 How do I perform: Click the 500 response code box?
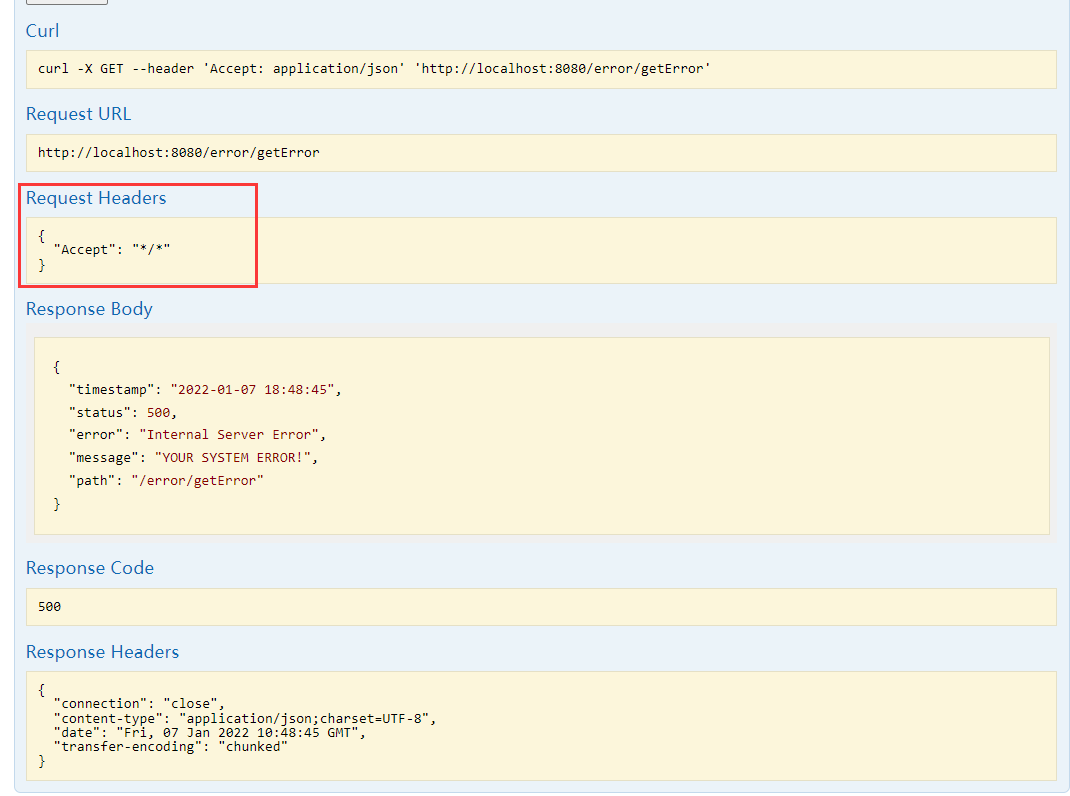(x=46, y=606)
